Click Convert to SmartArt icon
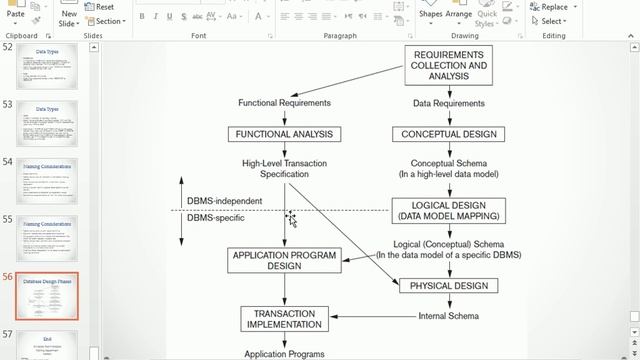640x360 pixels. 400,21
